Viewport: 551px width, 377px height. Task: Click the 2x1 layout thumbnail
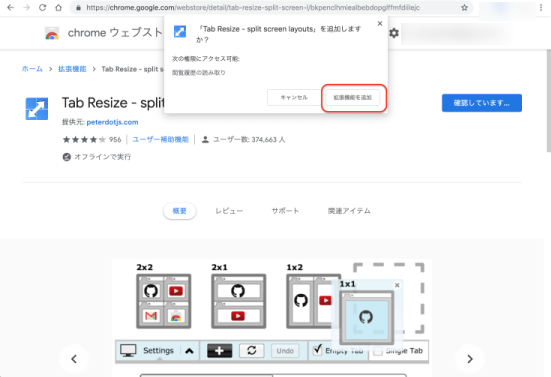(239, 301)
